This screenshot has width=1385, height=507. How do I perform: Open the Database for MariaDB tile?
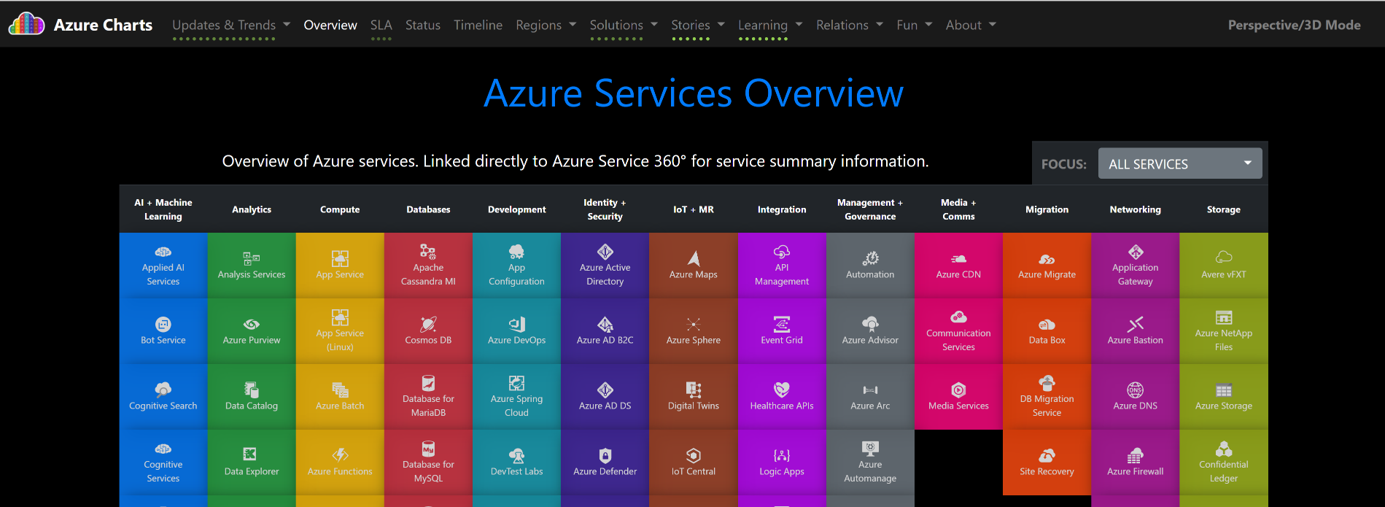click(428, 397)
